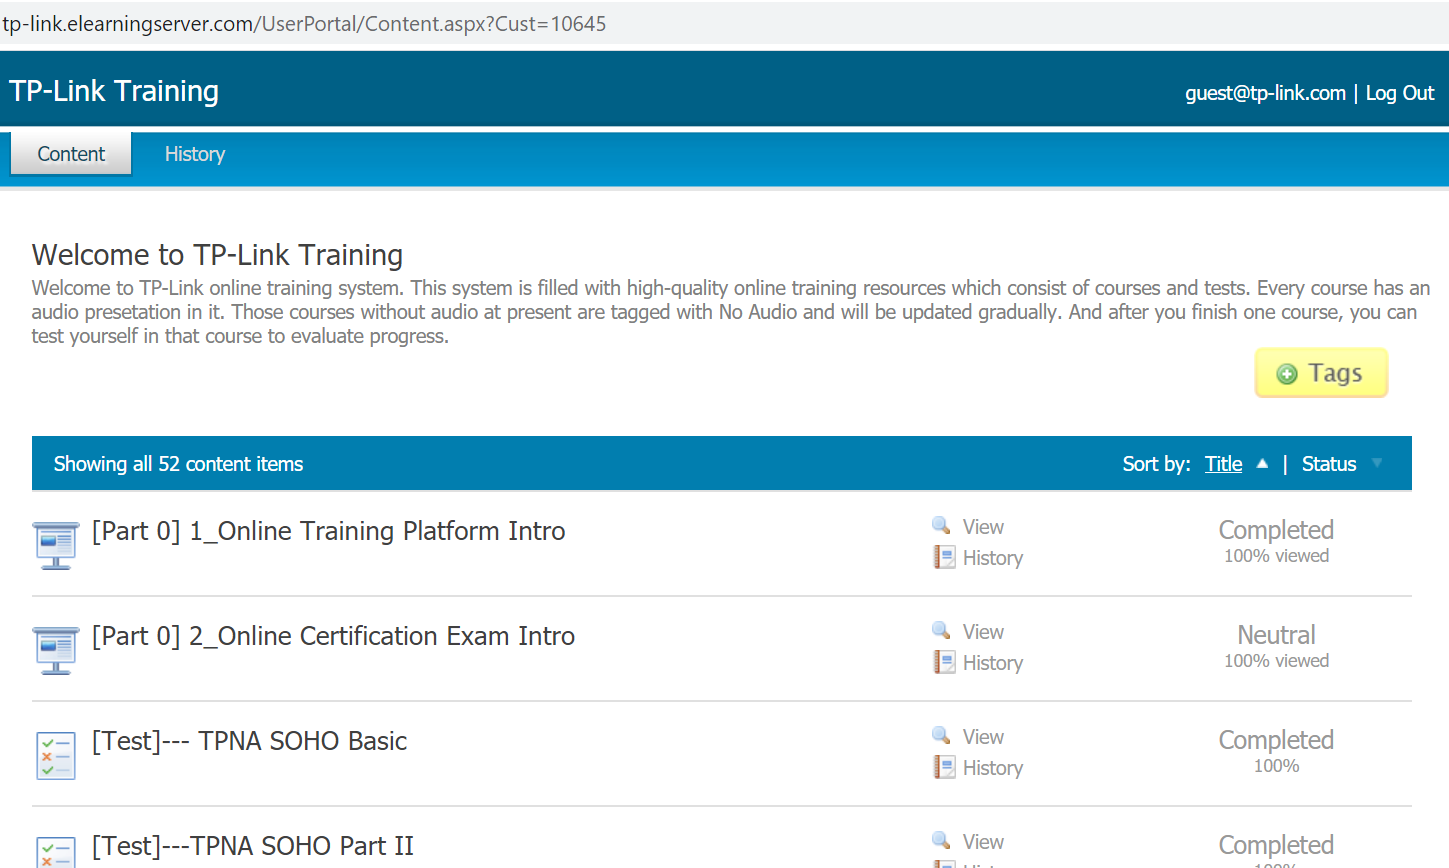Click '100% viewed' under the Neutral status

point(1276,661)
